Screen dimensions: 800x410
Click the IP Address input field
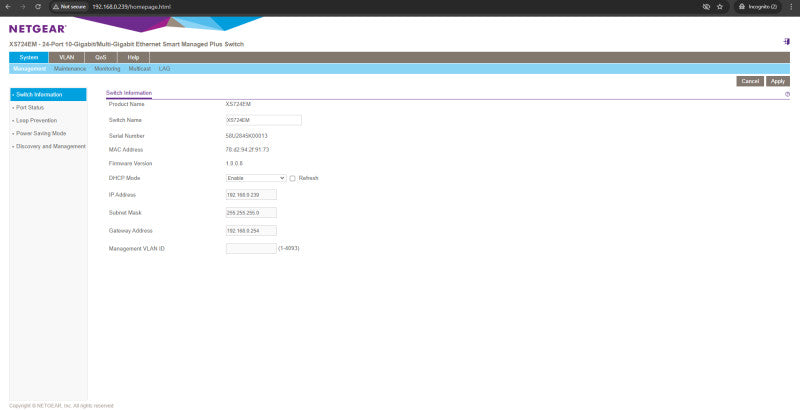[251, 195]
